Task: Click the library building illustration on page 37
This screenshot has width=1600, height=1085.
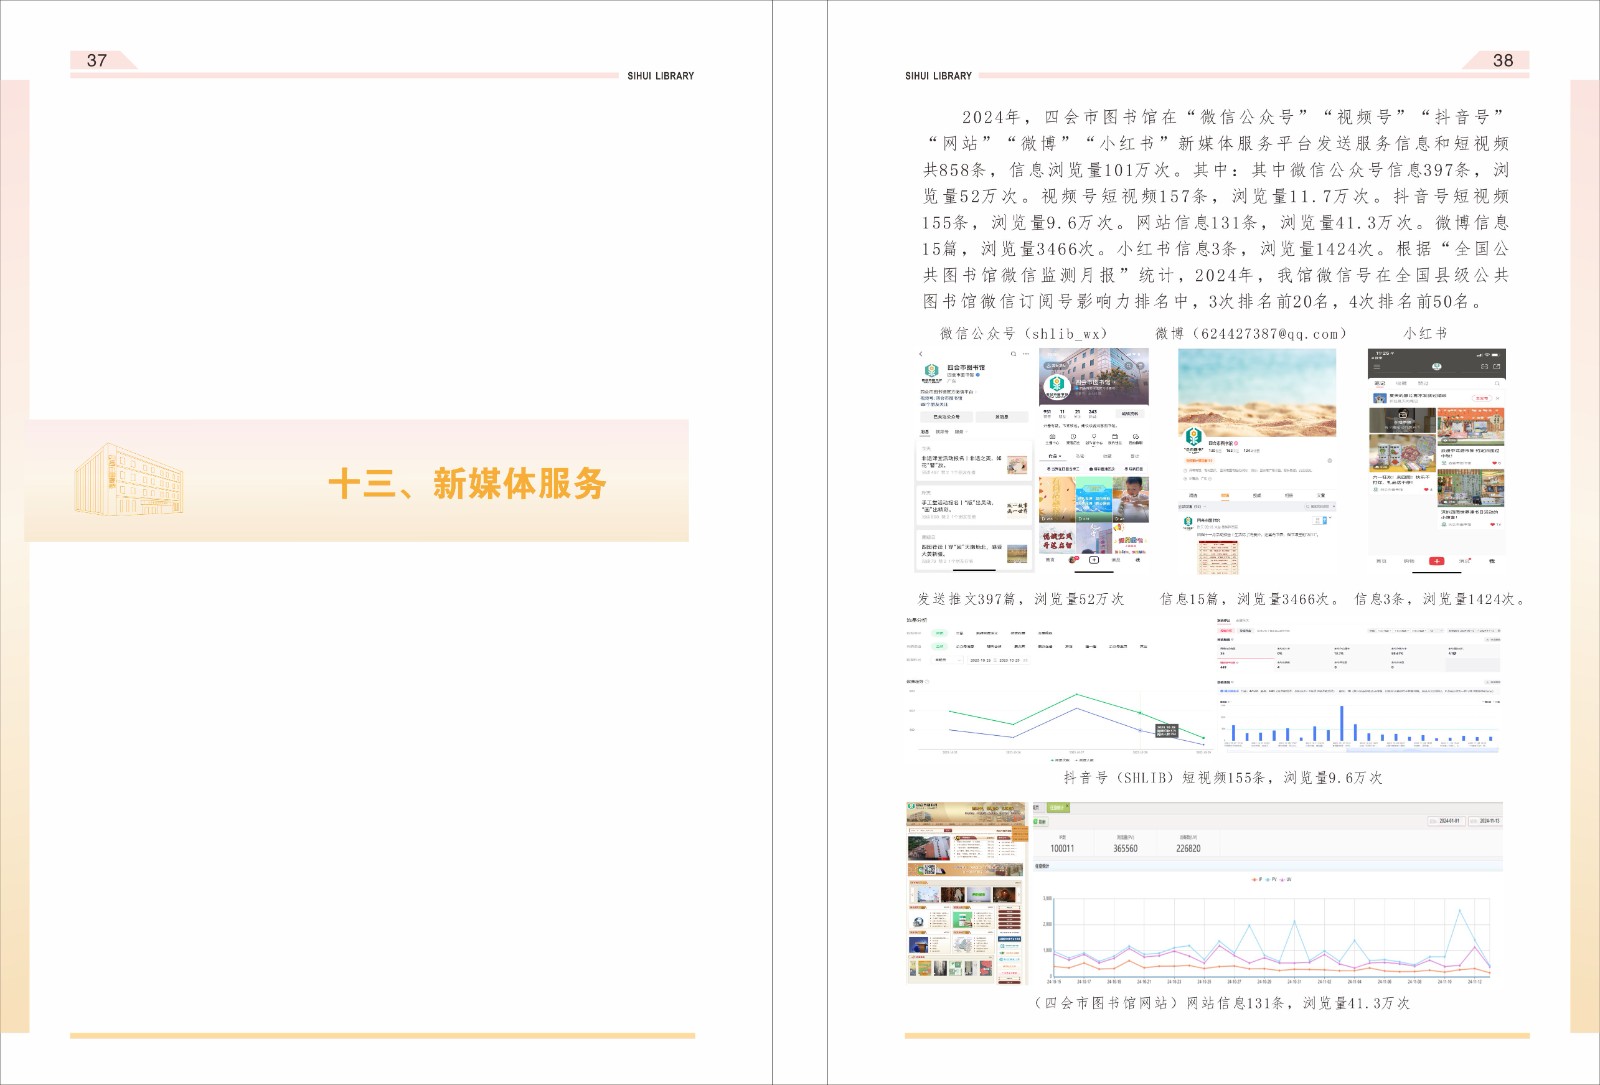Action: point(128,481)
